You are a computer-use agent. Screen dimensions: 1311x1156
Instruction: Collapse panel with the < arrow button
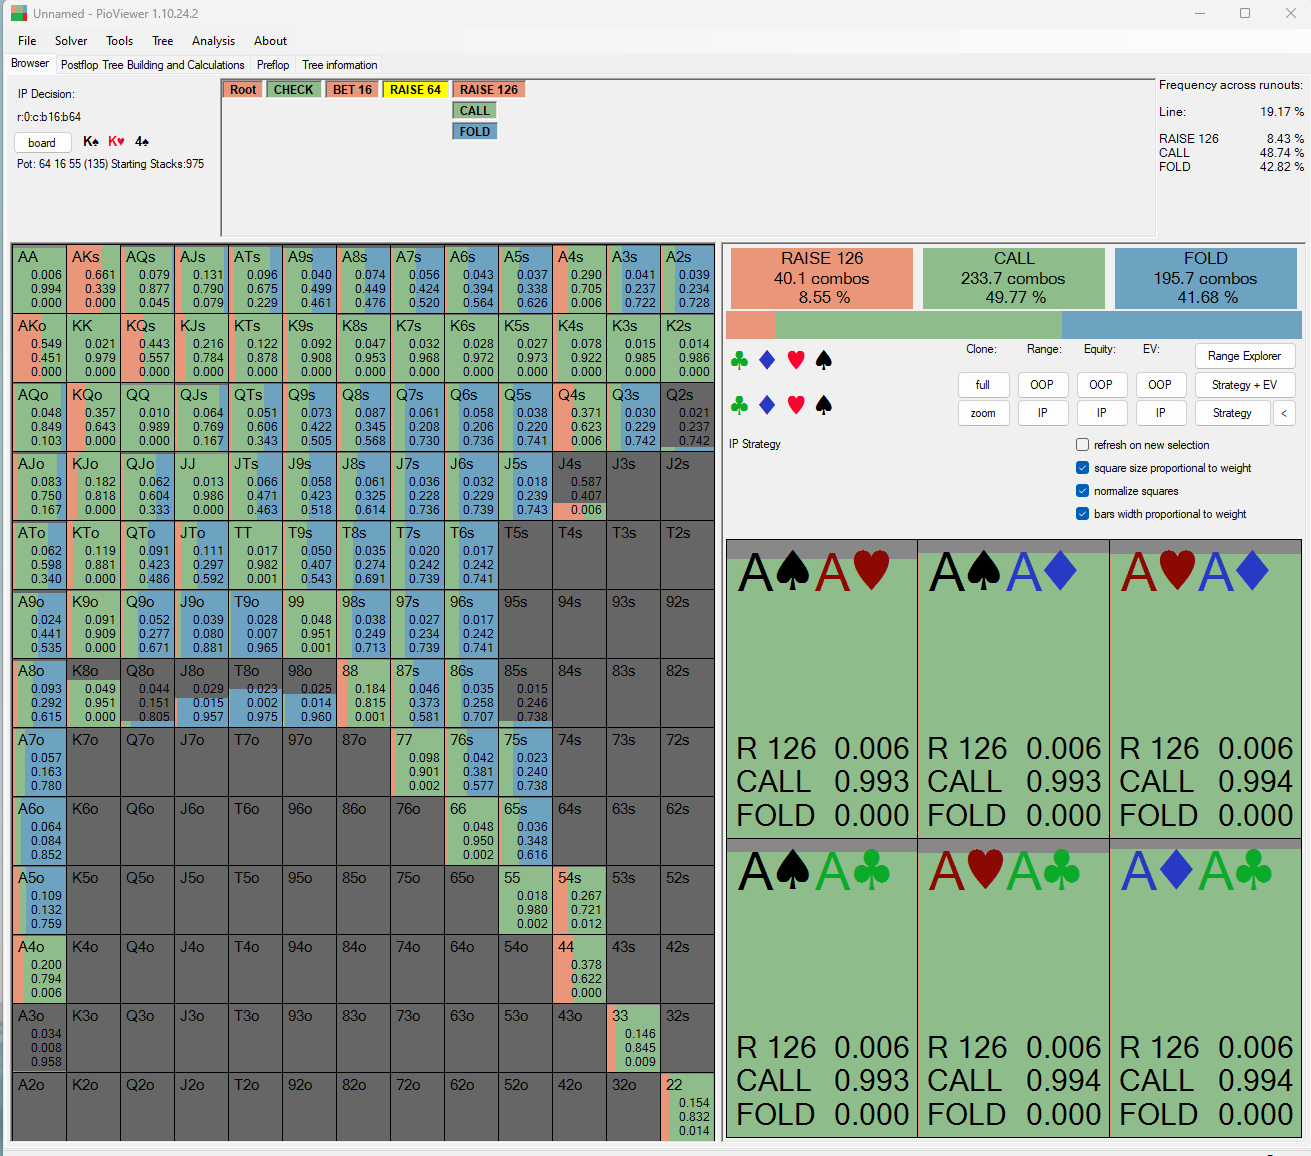coord(1284,413)
